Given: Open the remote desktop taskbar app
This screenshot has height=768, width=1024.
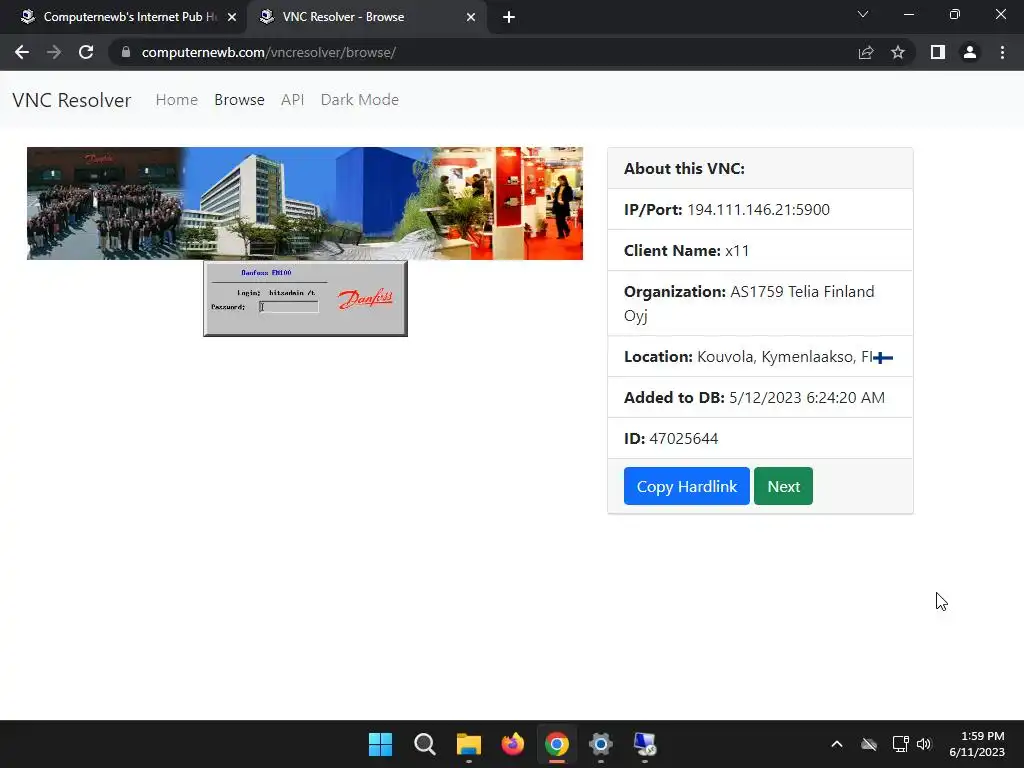Looking at the screenshot, I should (x=645, y=744).
